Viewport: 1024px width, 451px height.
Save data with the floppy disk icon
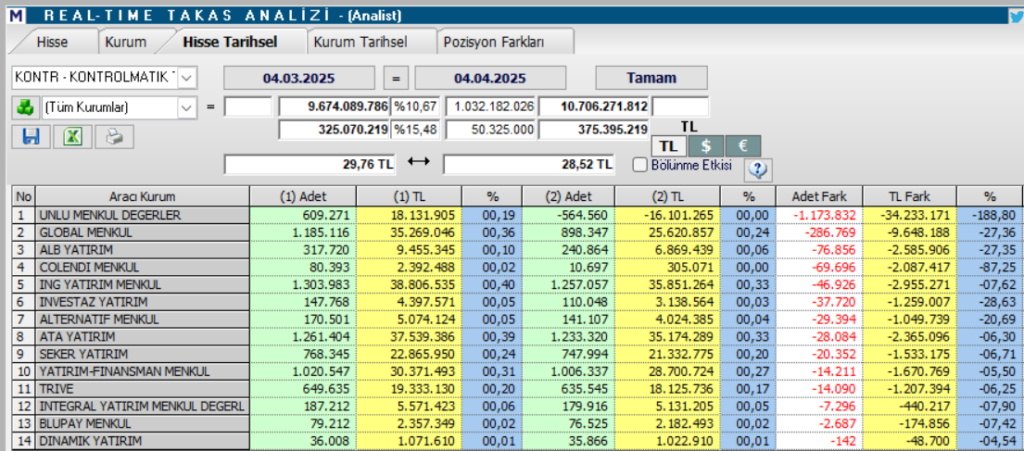(31, 137)
